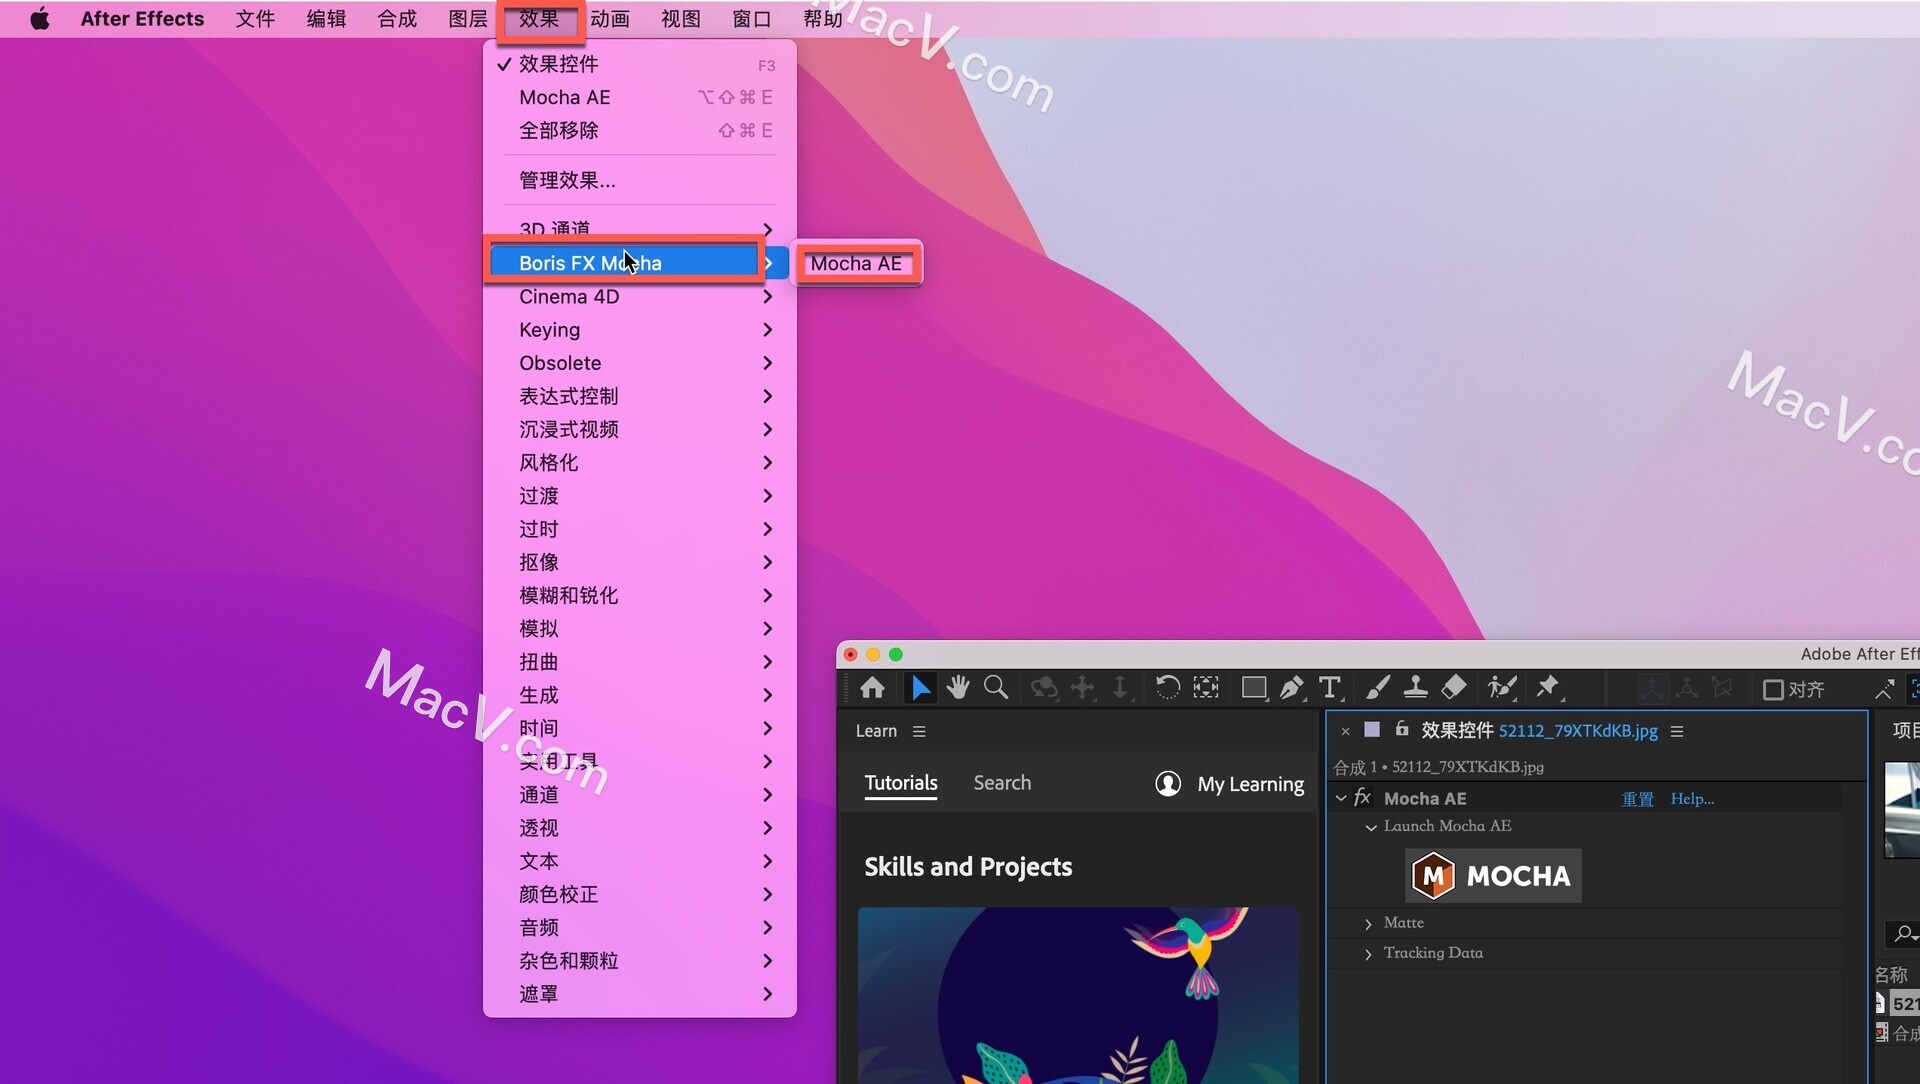Open the 遮罩 submenu
Screen dimensions: 1920x1084
[639, 994]
